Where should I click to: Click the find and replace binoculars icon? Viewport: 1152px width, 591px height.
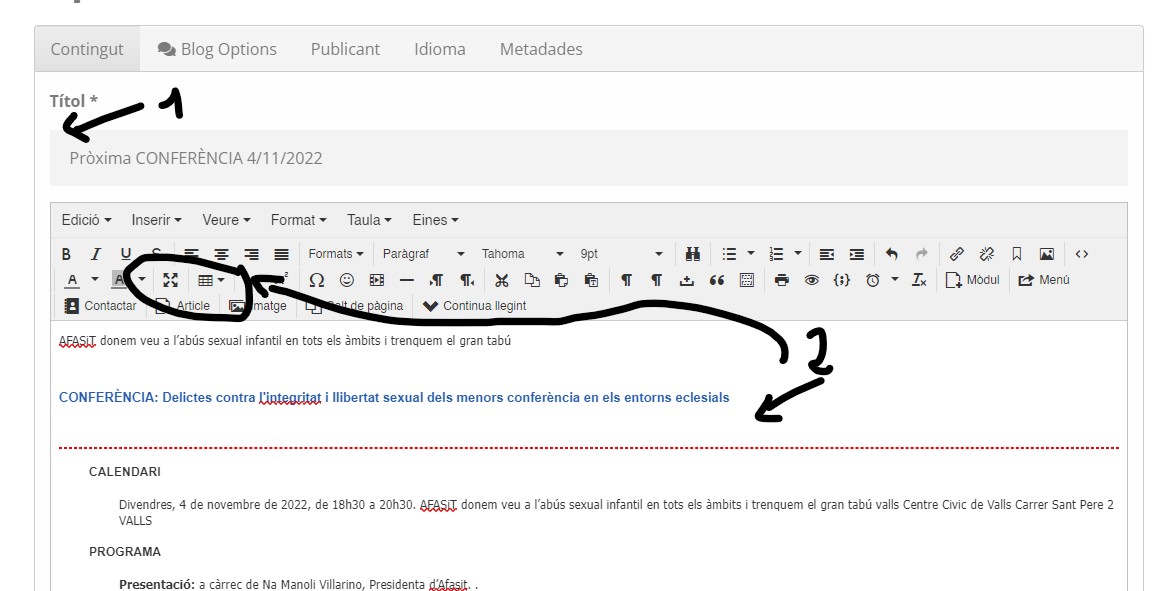pos(693,254)
